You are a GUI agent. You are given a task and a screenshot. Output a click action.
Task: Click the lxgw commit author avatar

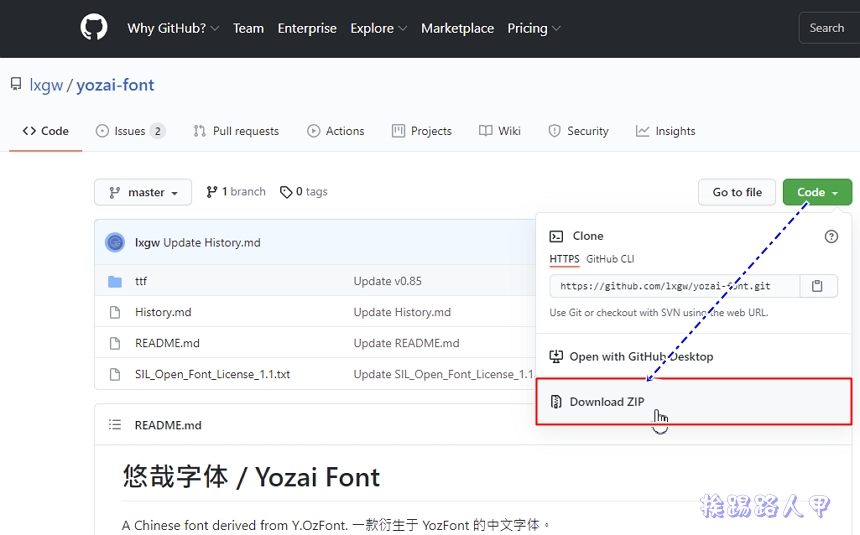[x=115, y=242]
